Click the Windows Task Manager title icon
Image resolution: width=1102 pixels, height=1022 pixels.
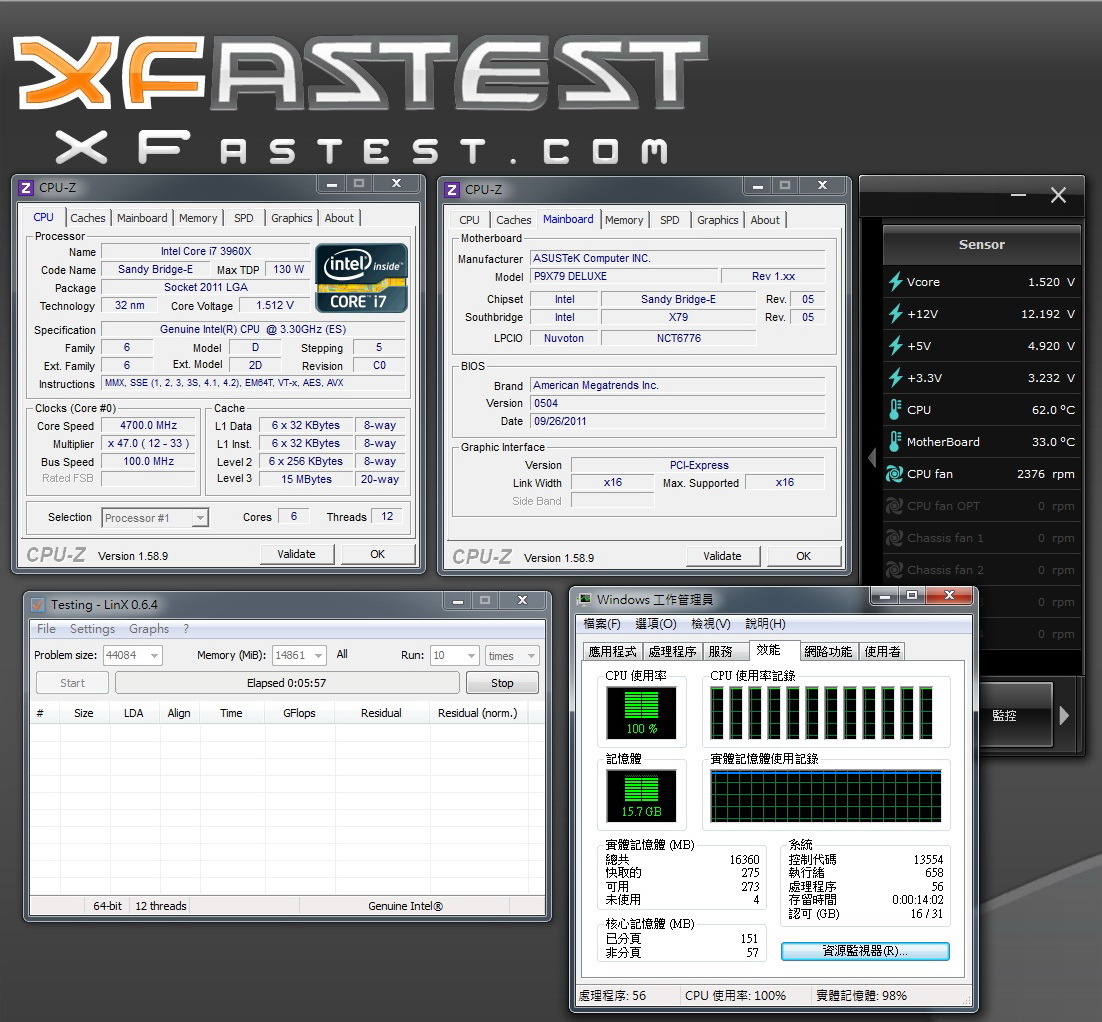pyautogui.click(x=584, y=600)
